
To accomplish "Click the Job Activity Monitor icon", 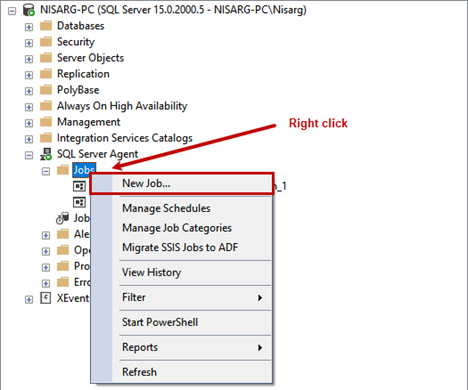I will (x=62, y=218).
